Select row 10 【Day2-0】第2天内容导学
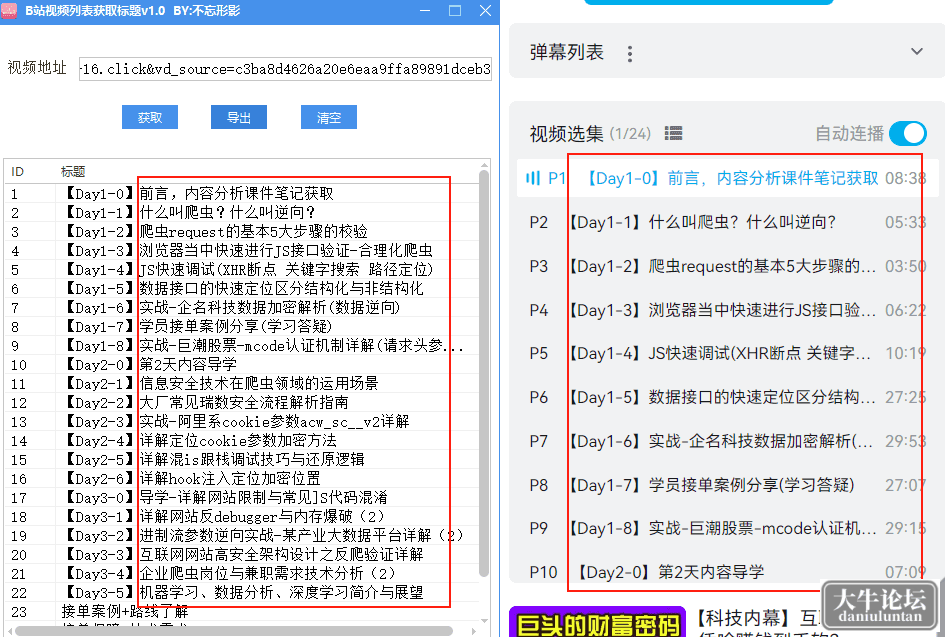Image resolution: width=945 pixels, height=637 pixels. pyautogui.click(x=241, y=365)
